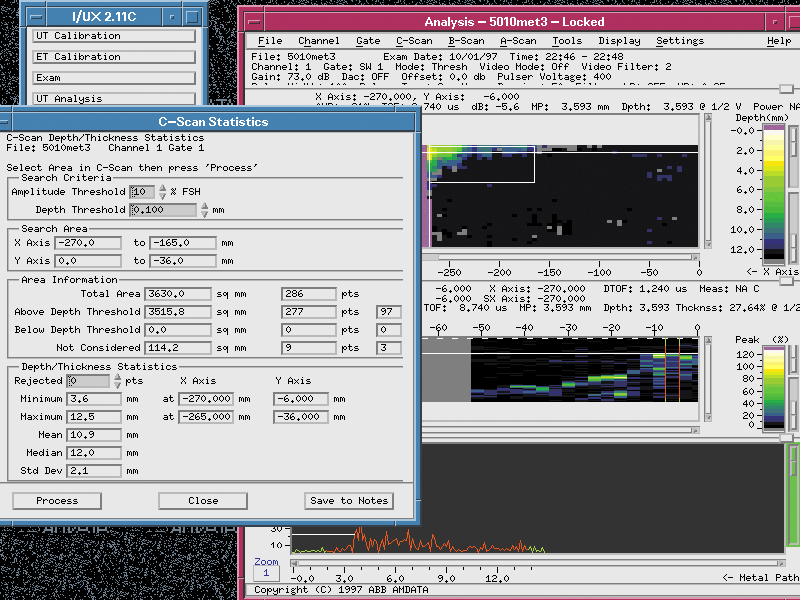The height and width of the screenshot is (600, 800).
Task: Click the Y Axis end field -36.0
Action: [x=183, y=261]
